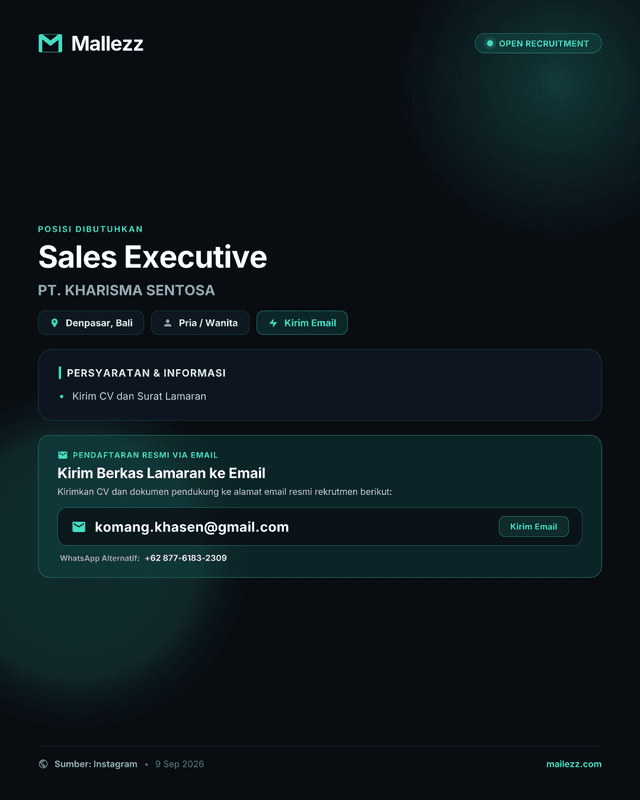Click the Kirim Email button in email box
Image resolution: width=640 pixels, height=800 pixels.
(533, 527)
